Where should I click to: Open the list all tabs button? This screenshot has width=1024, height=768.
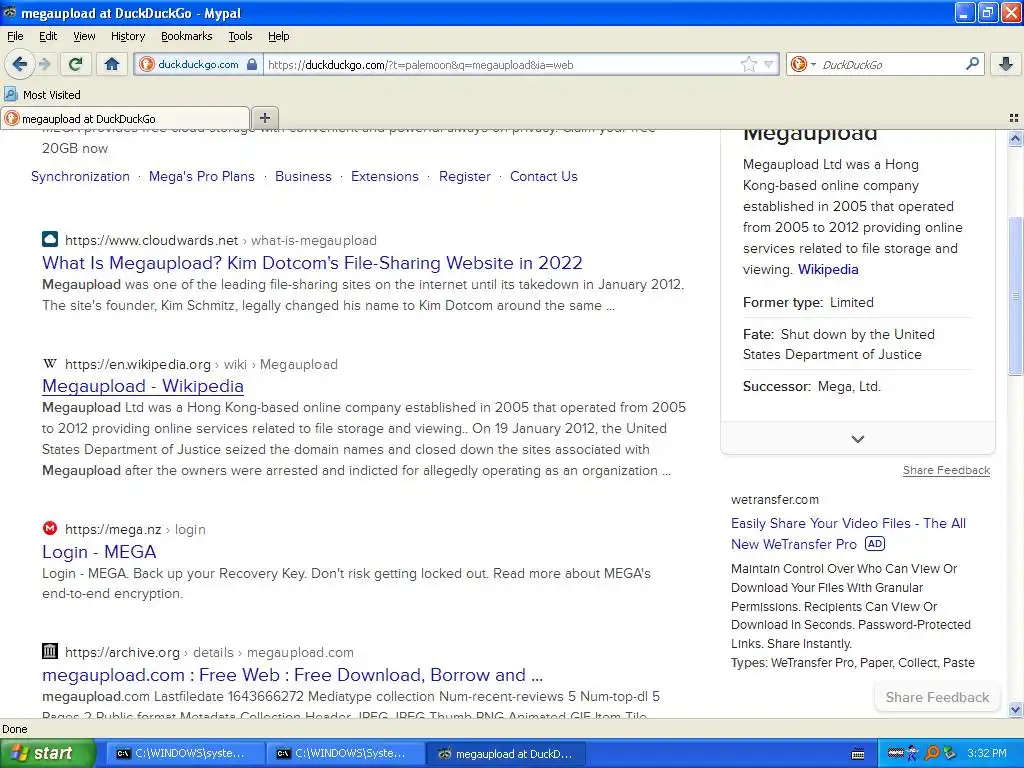point(1014,118)
